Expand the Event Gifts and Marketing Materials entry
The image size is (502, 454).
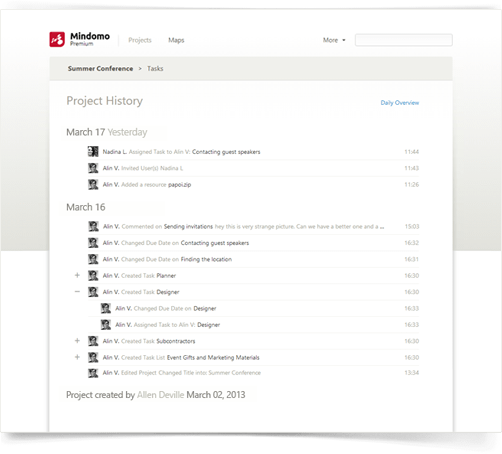tap(77, 357)
